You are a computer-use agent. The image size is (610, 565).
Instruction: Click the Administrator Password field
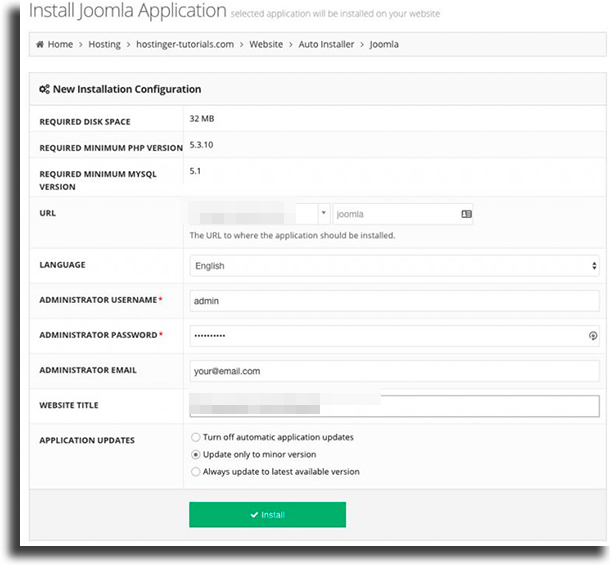tap(394, 336)
